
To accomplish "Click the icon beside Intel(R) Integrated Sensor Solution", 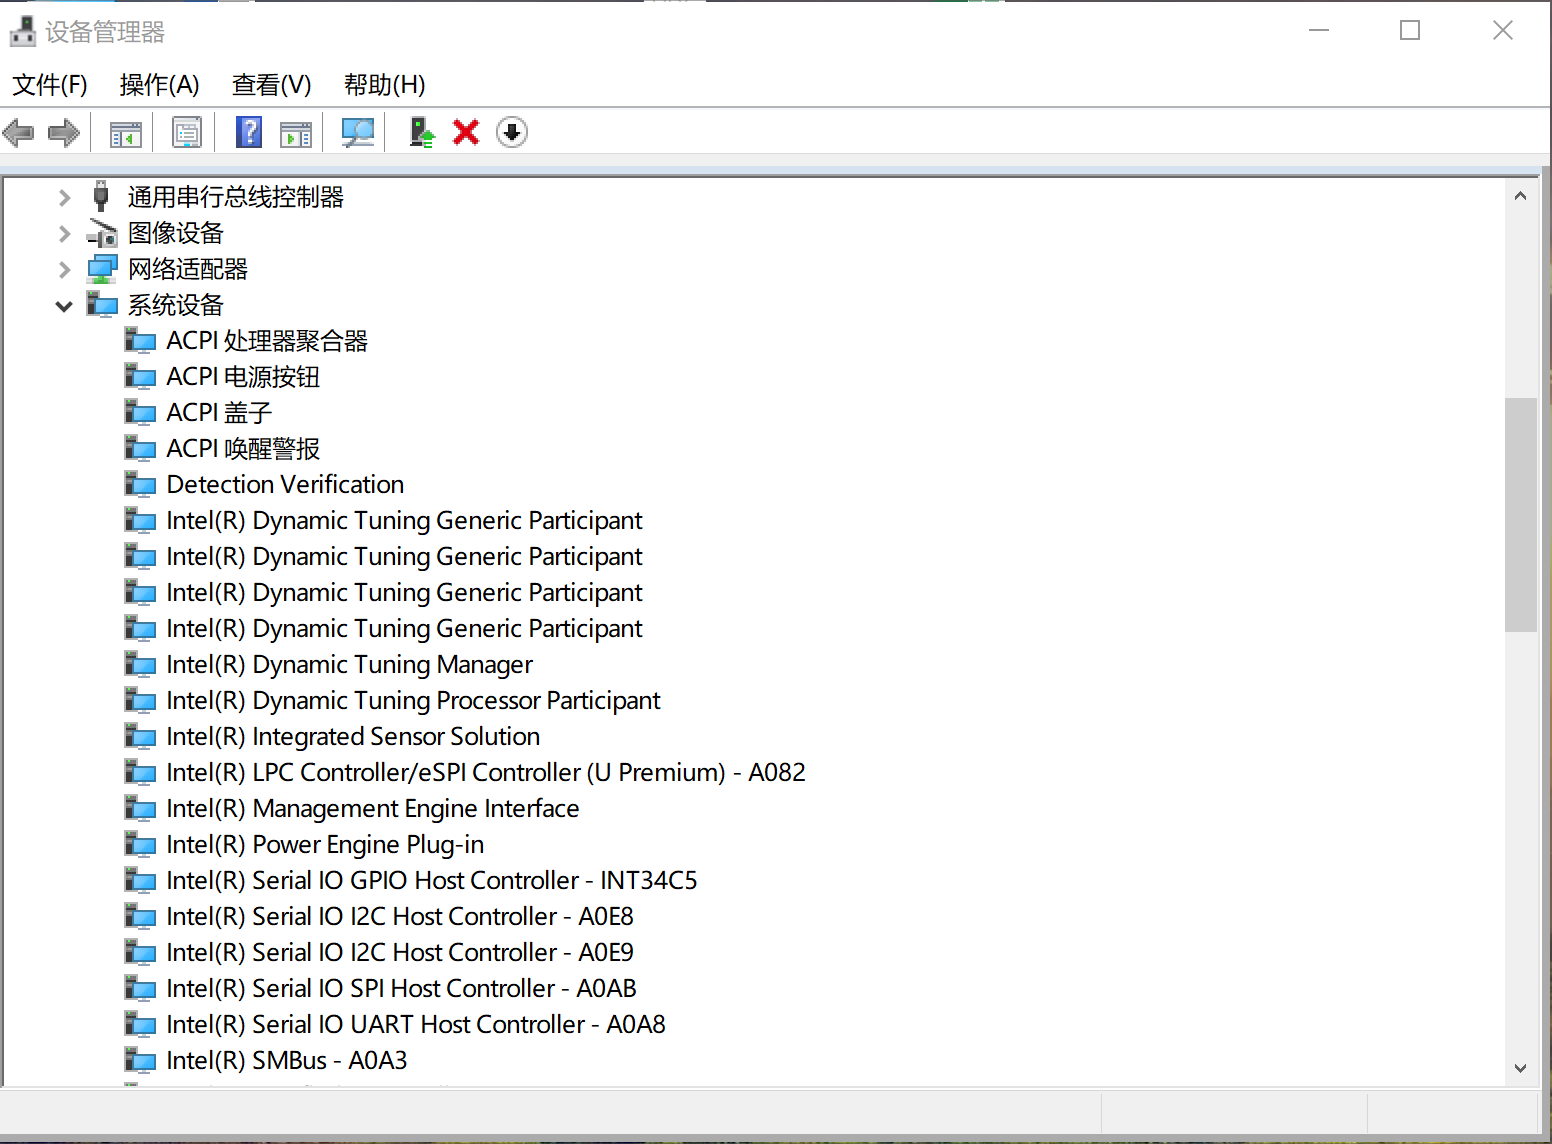I will pos(140,737).
